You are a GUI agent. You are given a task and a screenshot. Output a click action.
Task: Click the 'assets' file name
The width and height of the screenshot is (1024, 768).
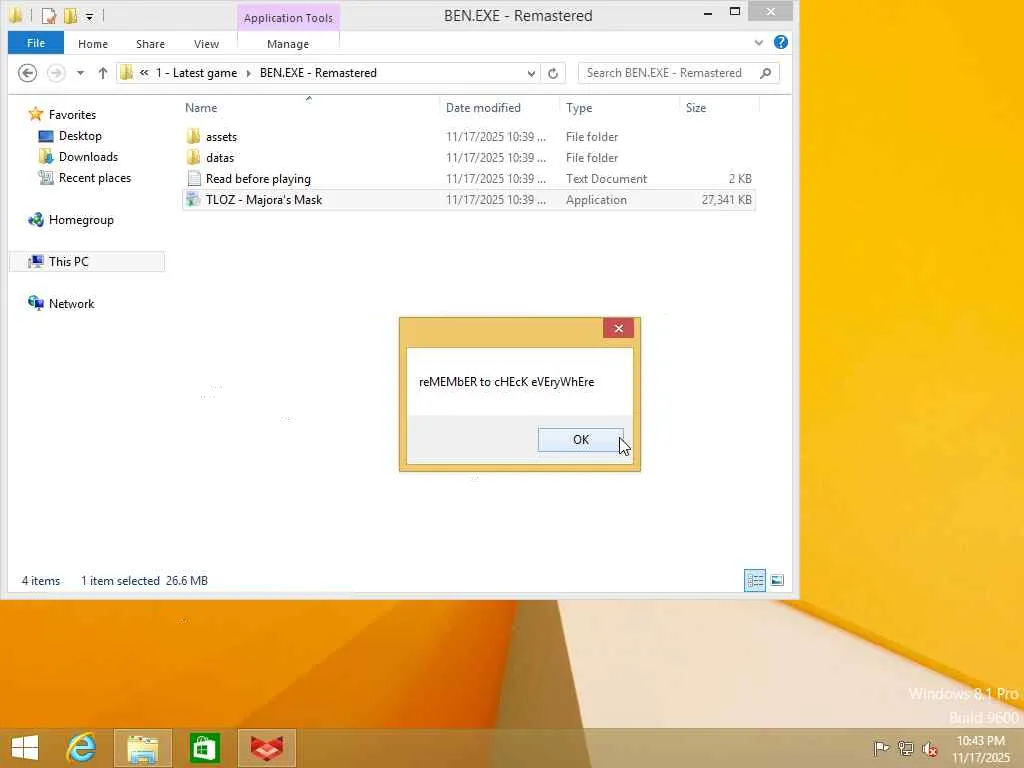click(x=221, y=136)
